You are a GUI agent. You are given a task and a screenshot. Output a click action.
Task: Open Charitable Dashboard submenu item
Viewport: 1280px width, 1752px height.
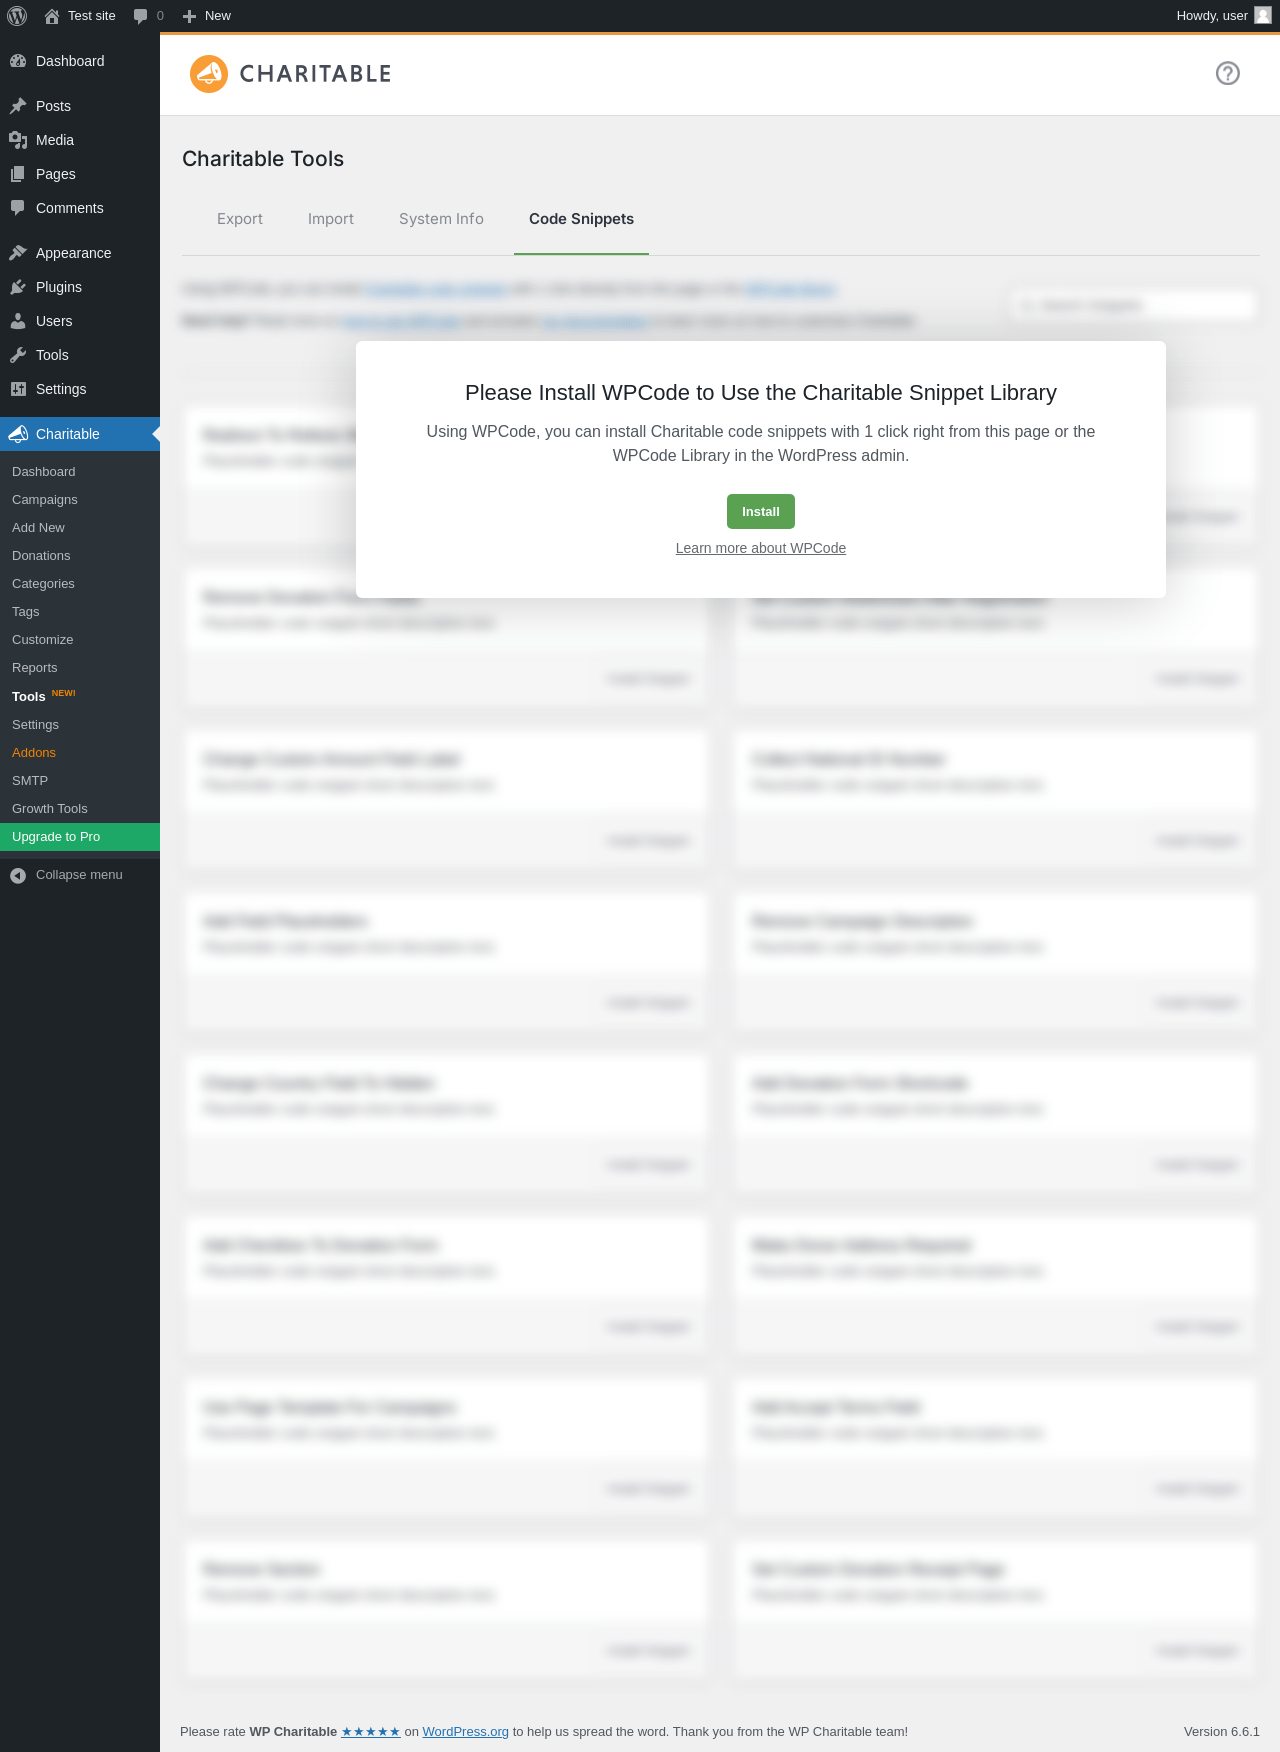point(80,472)
